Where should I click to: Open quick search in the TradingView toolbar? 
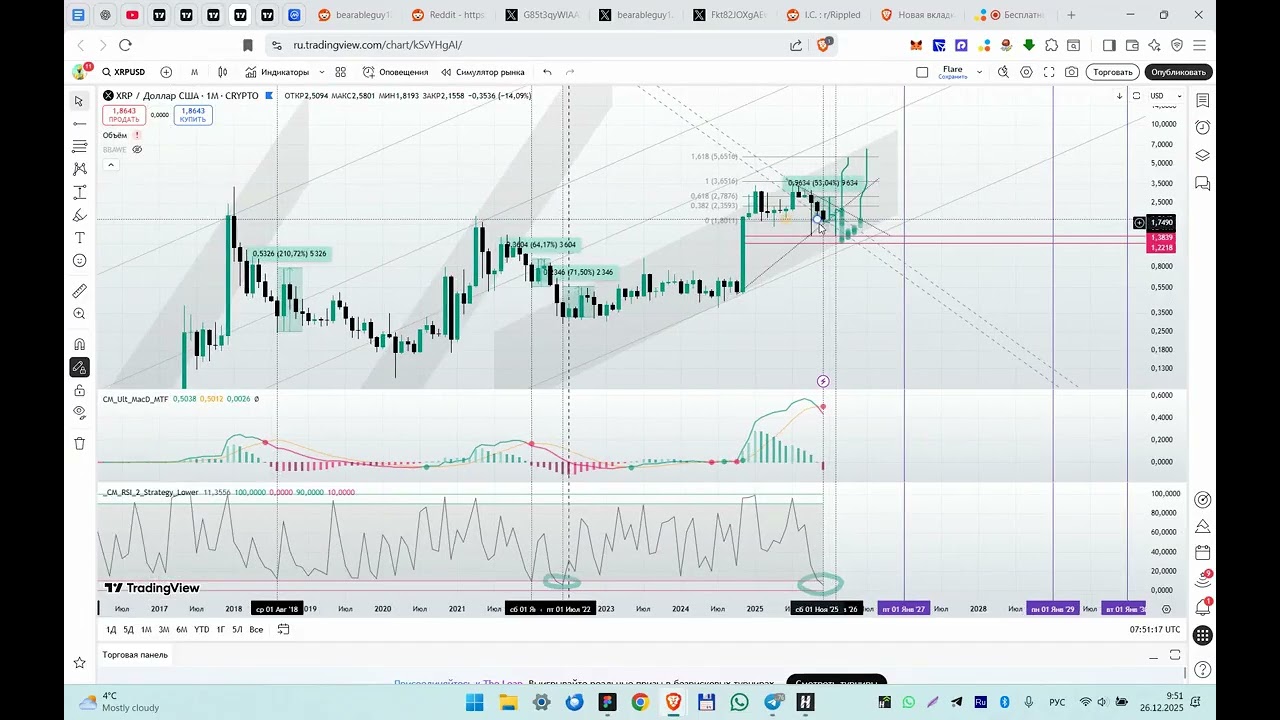1003,72
